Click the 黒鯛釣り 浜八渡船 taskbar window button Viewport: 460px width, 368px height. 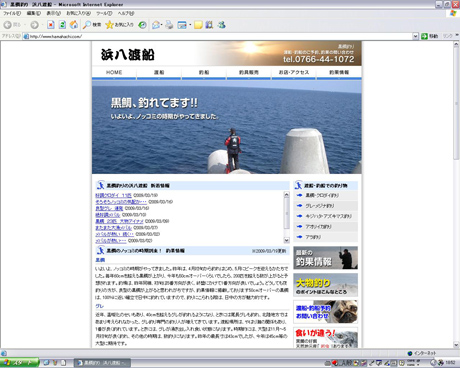pos(102,363)
